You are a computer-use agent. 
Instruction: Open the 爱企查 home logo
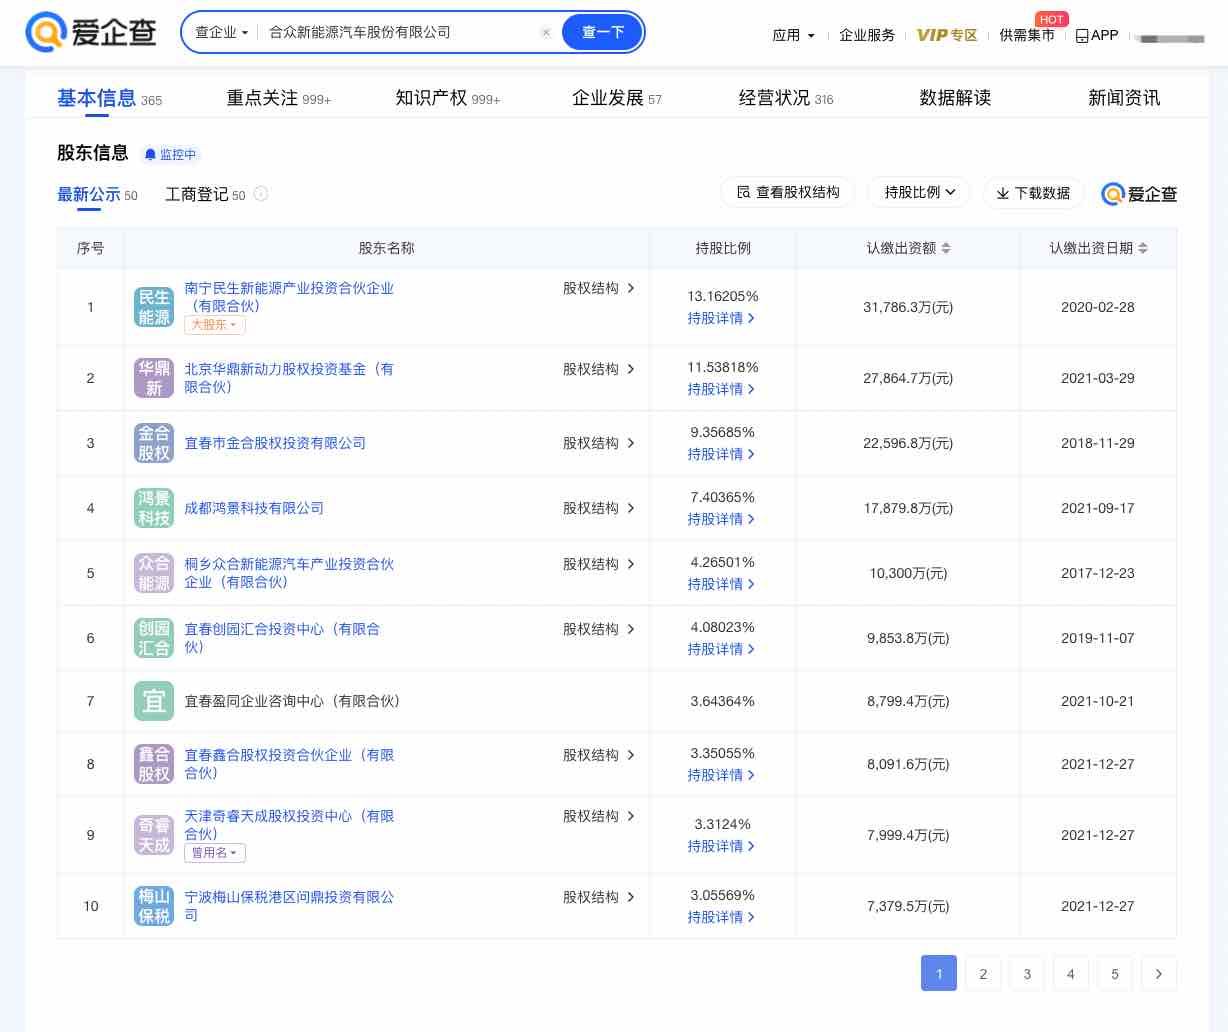click(91, 32)
